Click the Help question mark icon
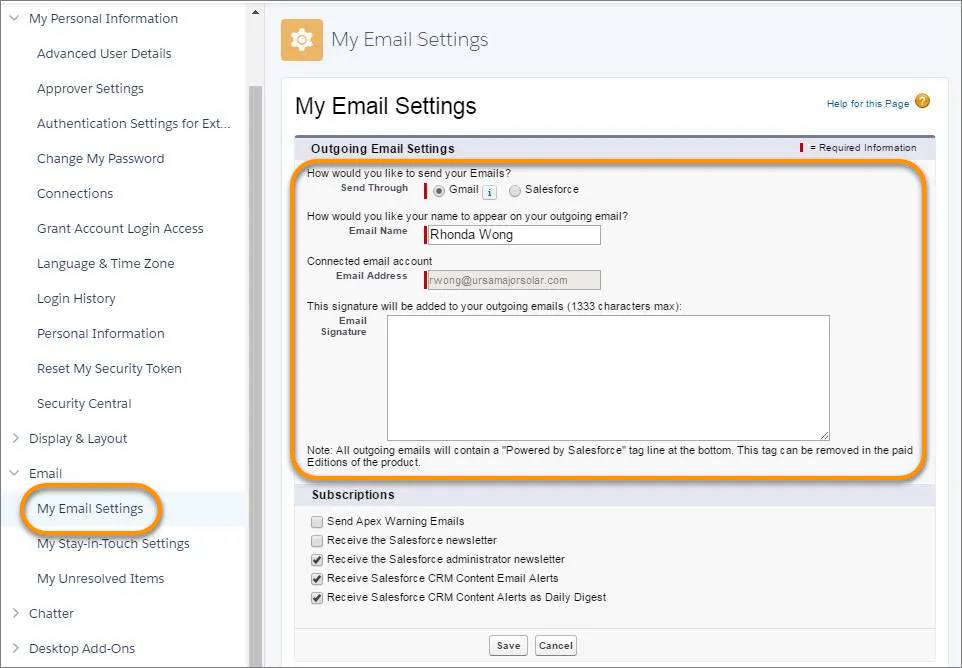The height and width of the screenshot is (668, 962). tap(922, 101)
